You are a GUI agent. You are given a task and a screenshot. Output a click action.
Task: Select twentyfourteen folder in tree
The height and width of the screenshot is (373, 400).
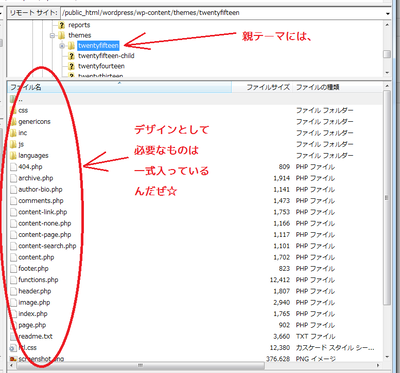(x=101, y=66)
